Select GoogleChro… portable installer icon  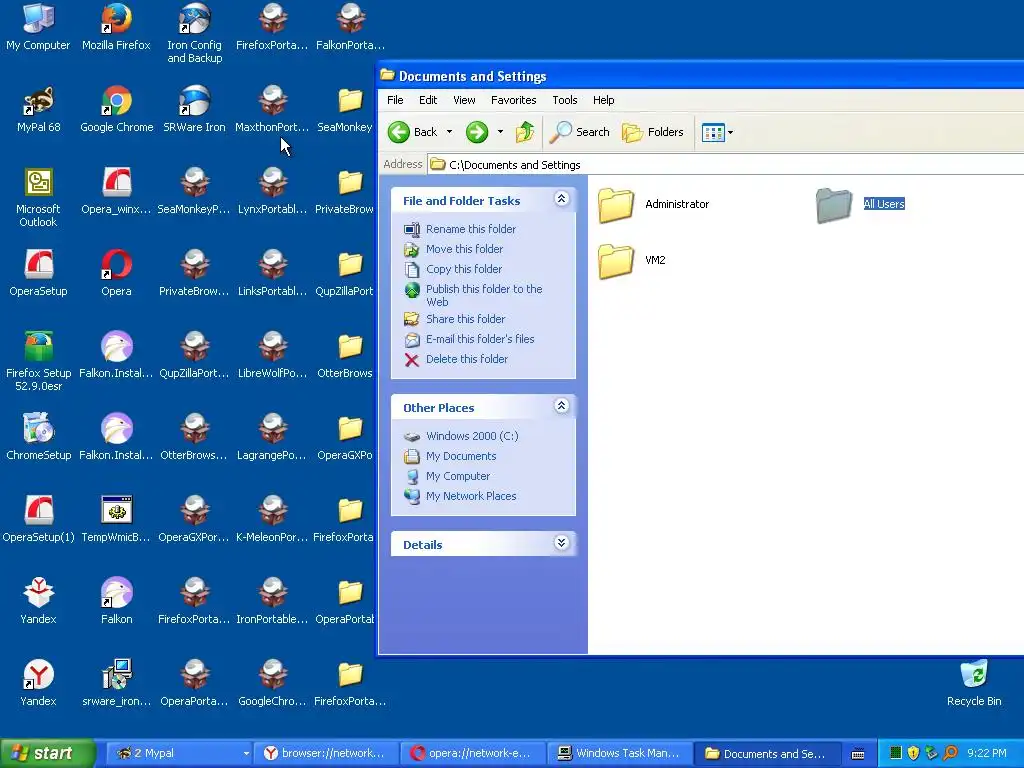coord(272,682)
